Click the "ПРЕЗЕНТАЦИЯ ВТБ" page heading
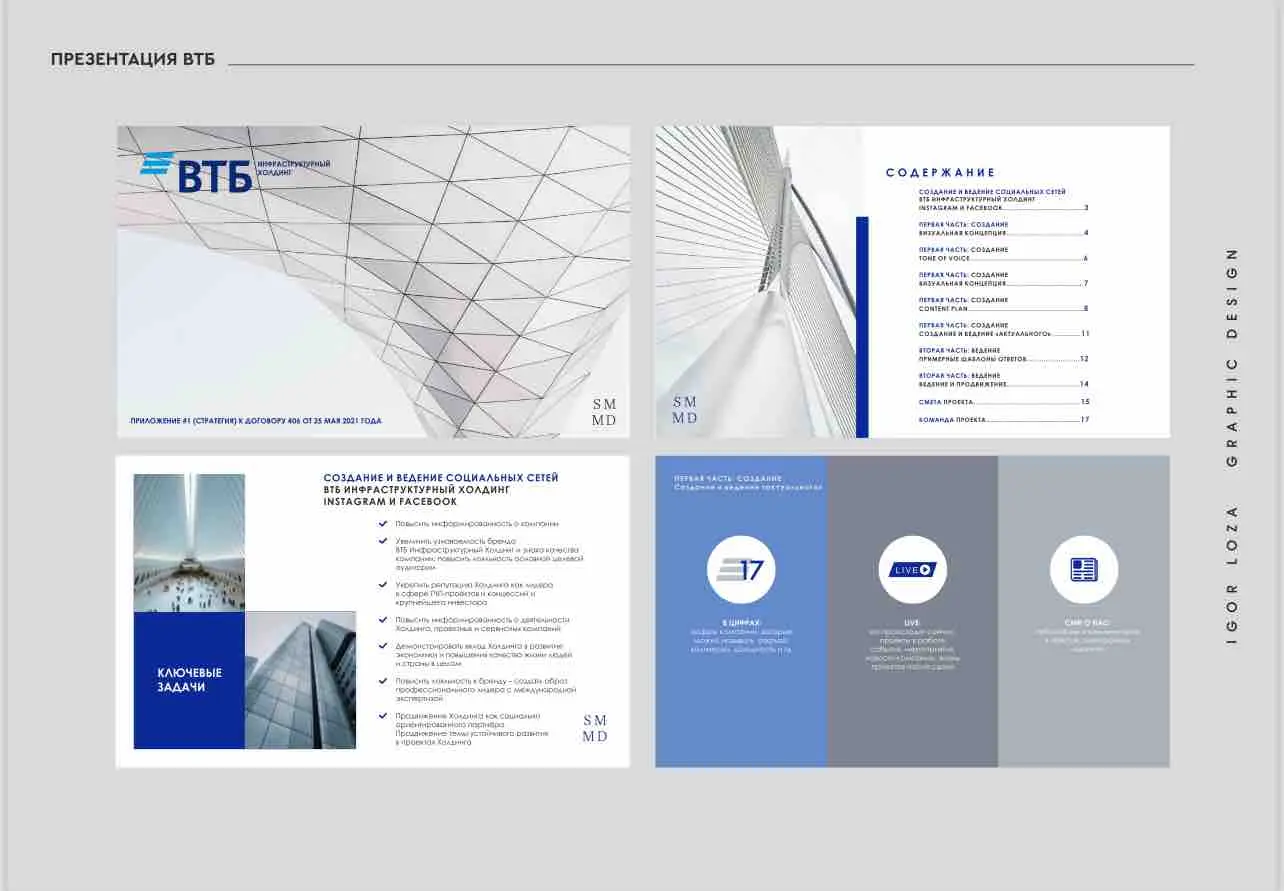 [x=133, y=60]
